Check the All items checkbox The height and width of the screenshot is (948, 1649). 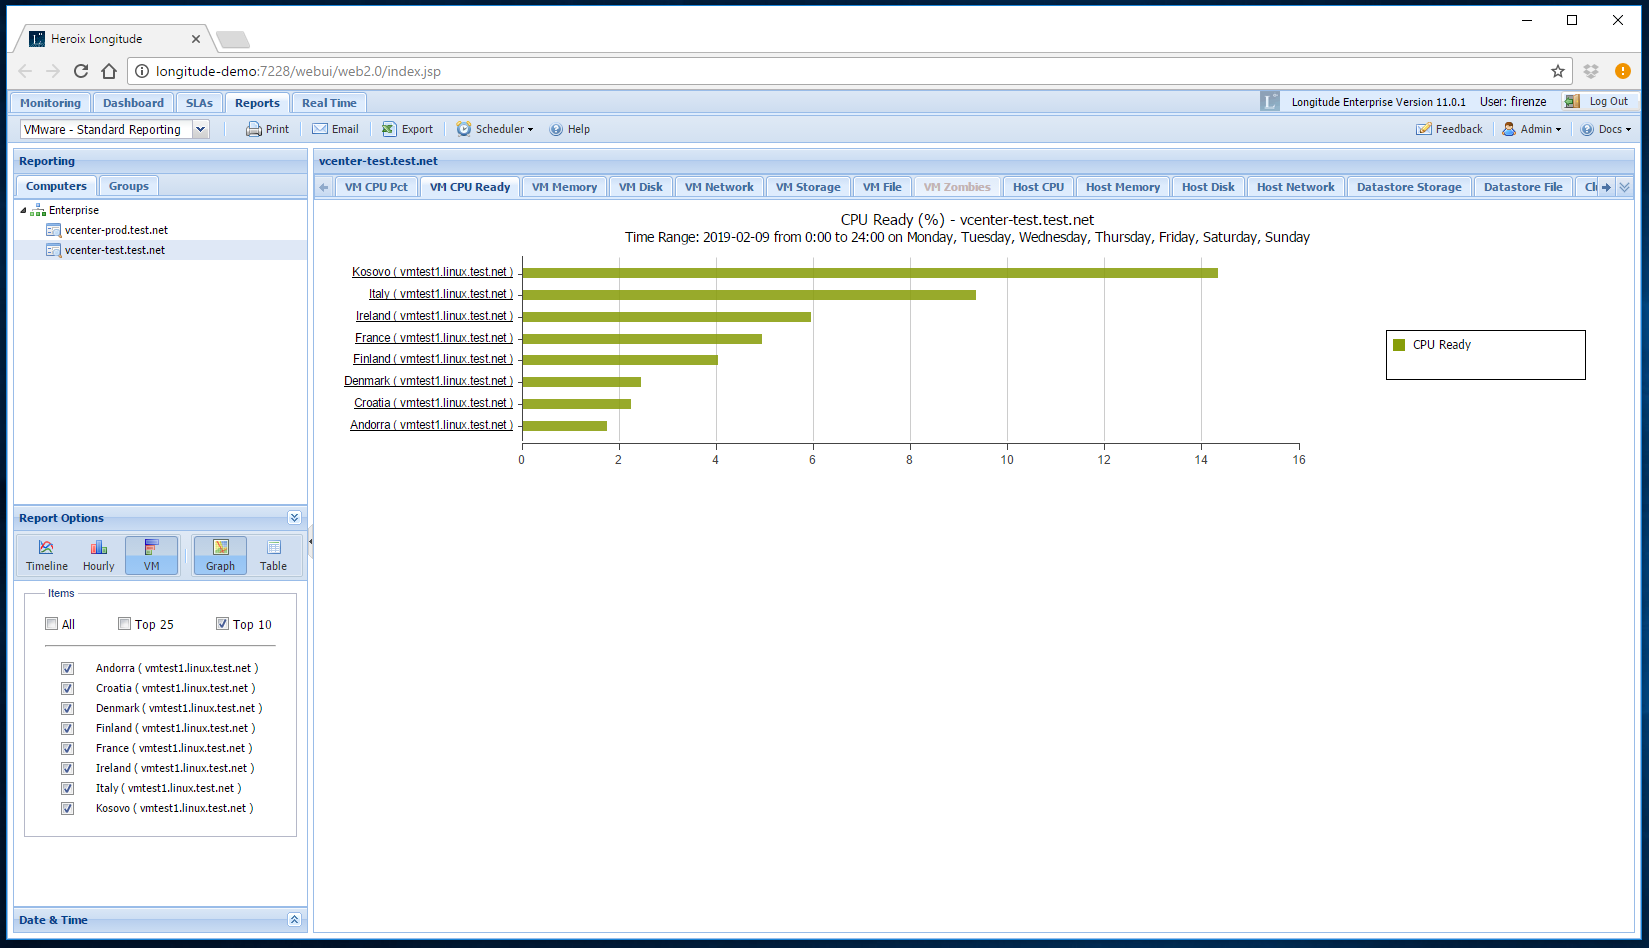tap(52, 624)
